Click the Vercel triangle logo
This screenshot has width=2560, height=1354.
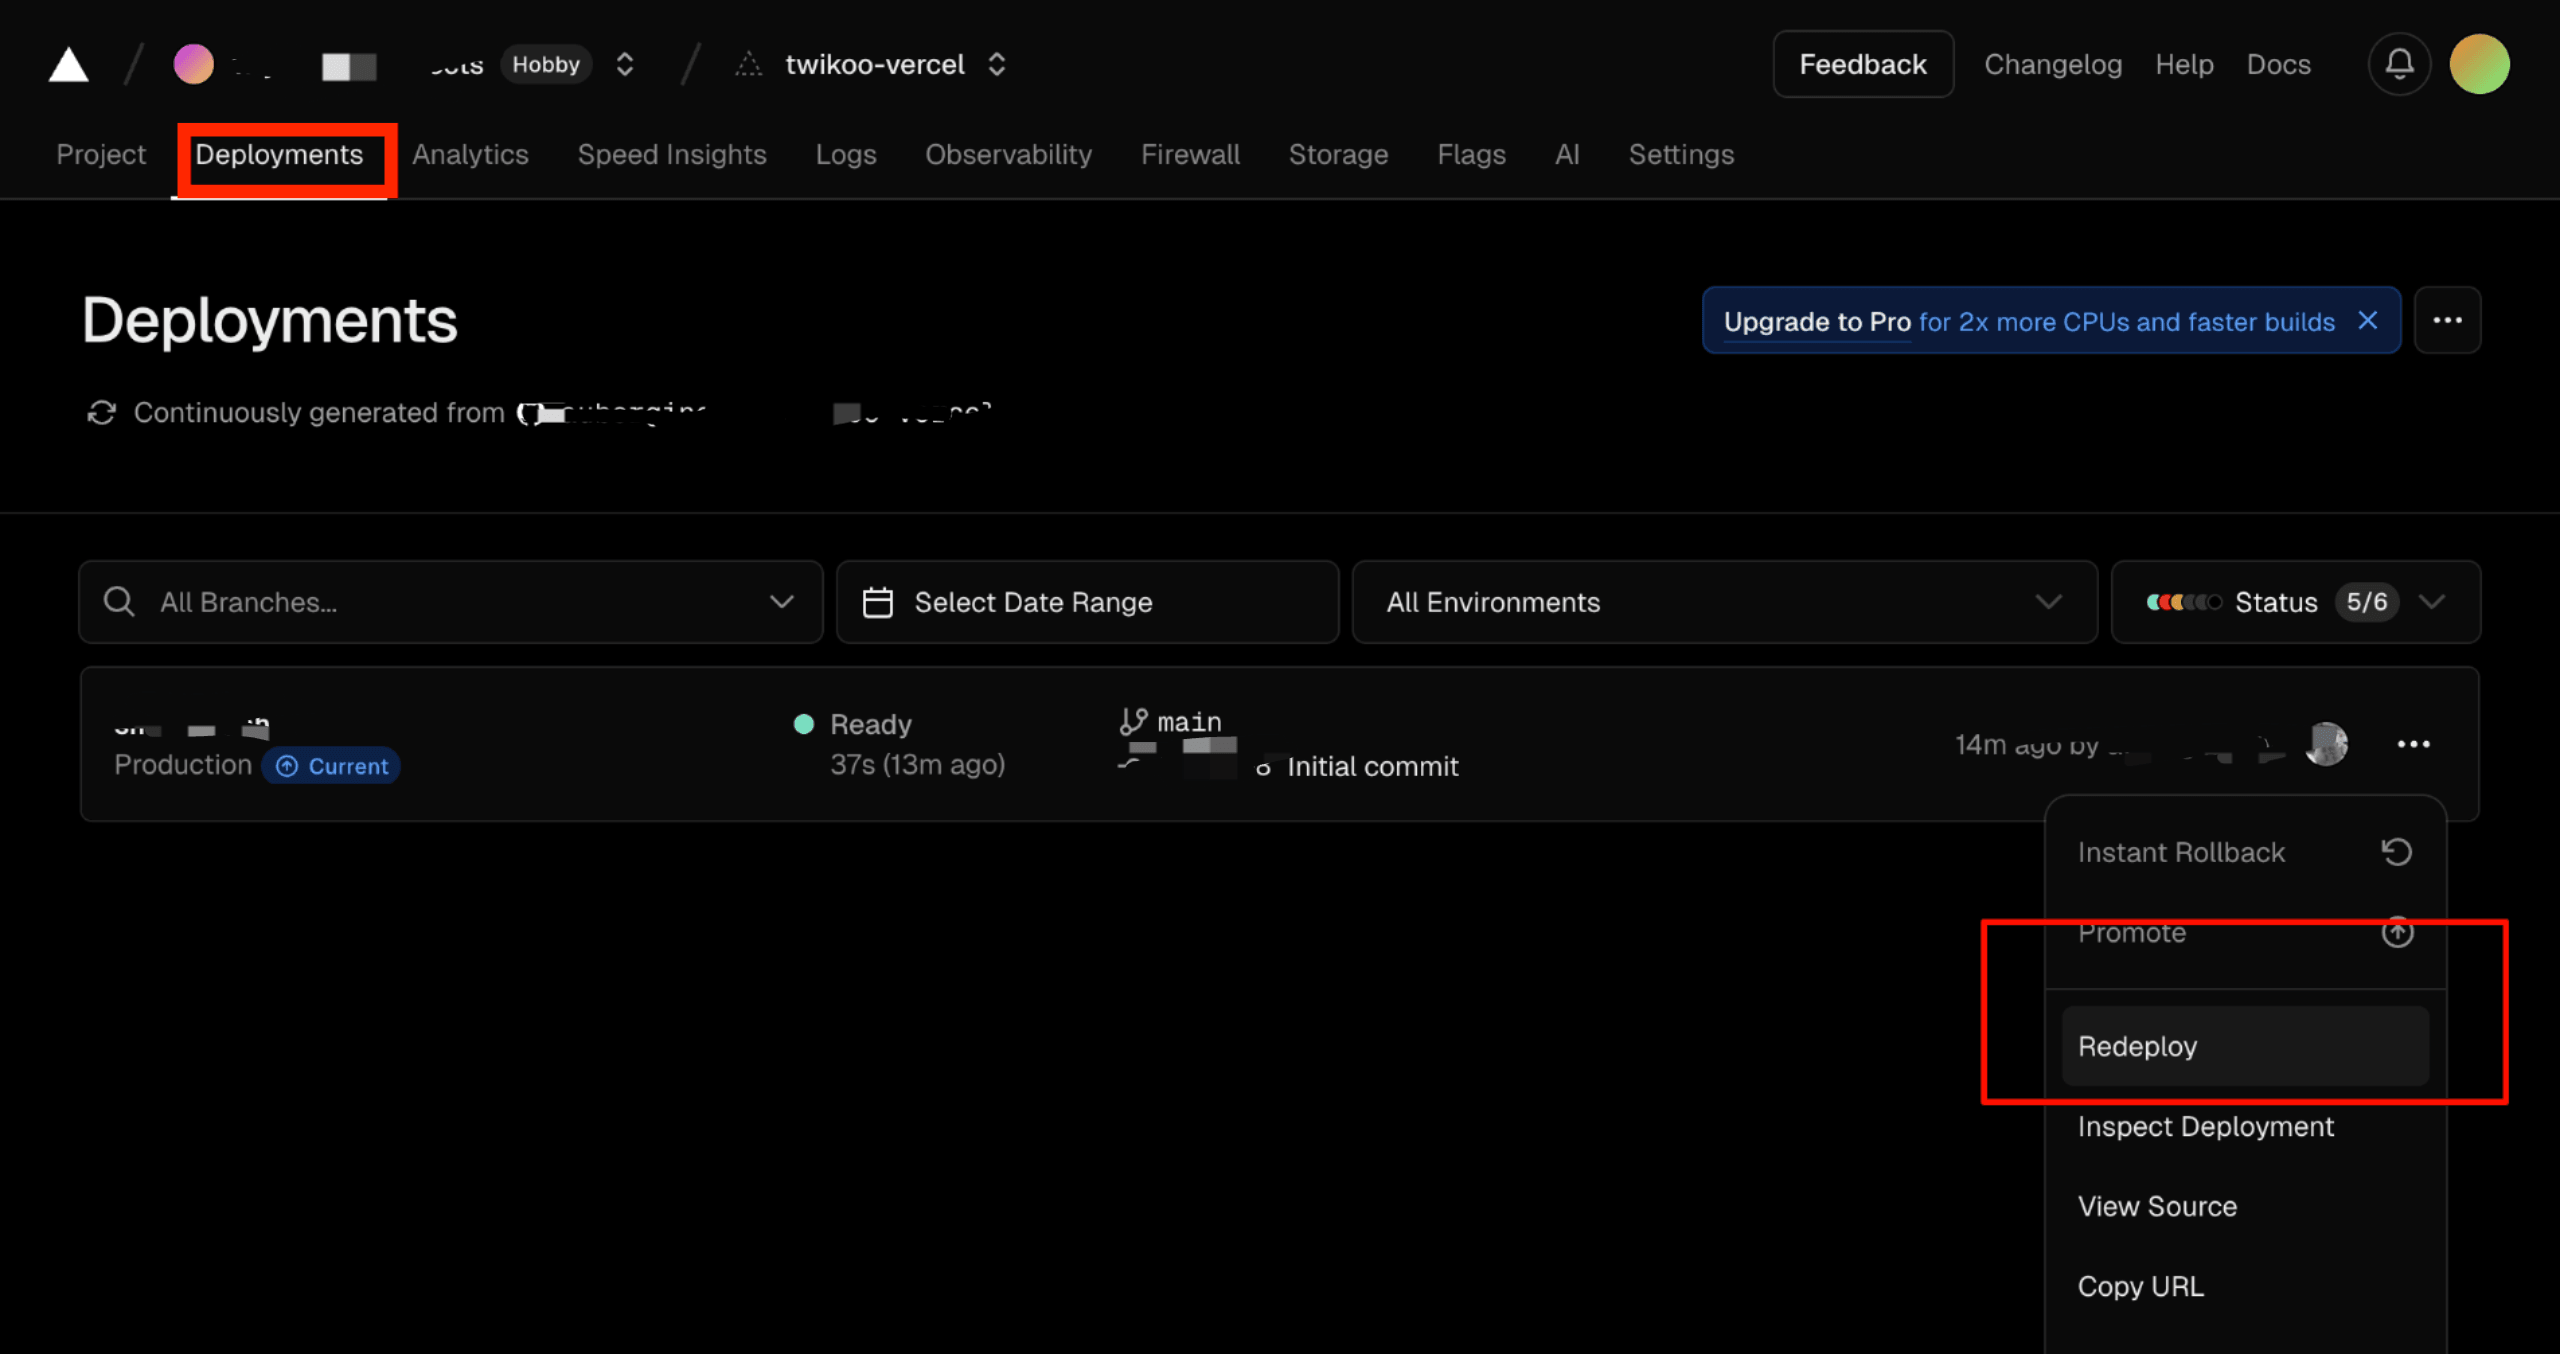coord(68,65)
